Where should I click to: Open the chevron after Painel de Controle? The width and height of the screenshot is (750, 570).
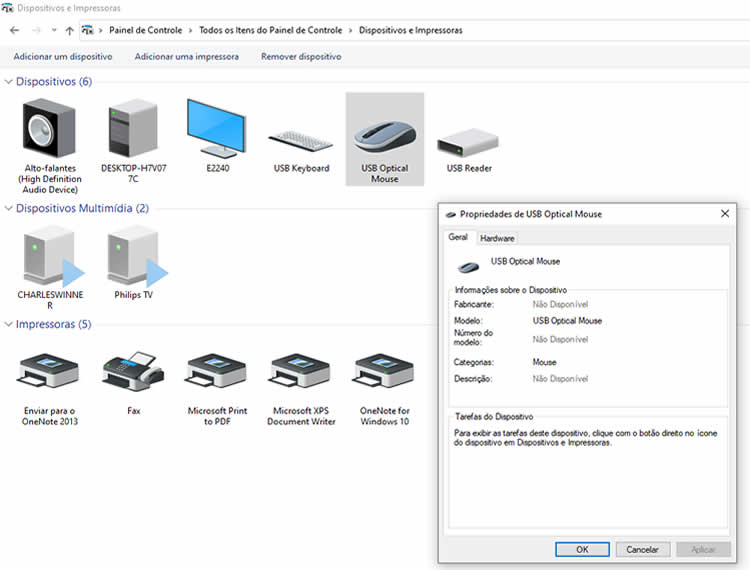click(190, 31)
